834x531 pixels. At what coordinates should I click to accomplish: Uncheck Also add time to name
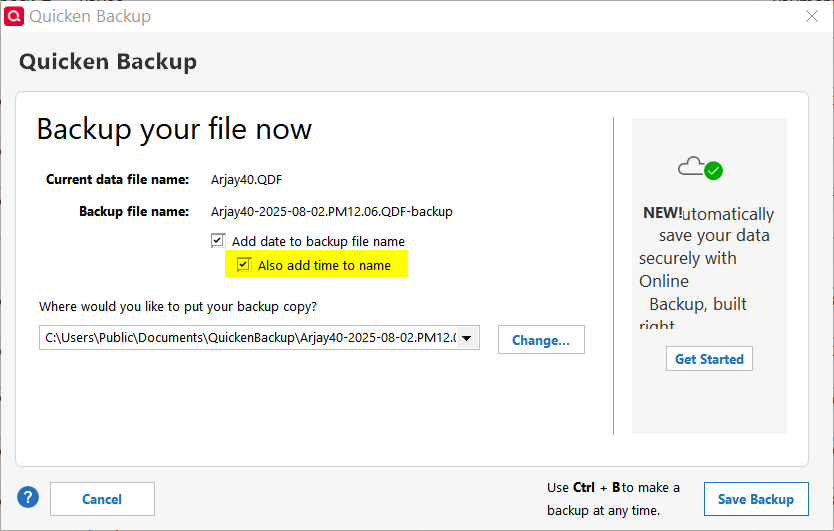point(244,264)
